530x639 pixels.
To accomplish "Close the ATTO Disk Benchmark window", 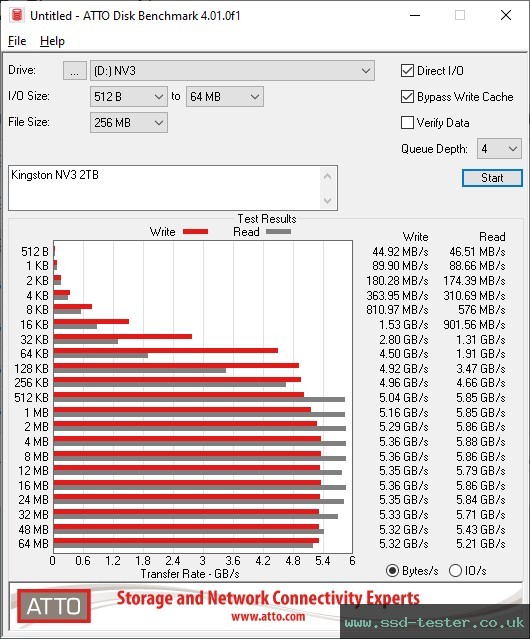I will 506,15.
